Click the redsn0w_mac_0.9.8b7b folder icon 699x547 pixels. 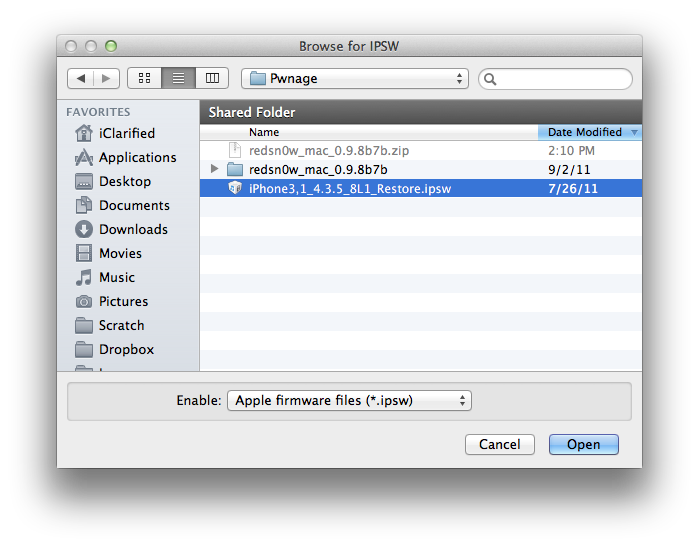[x=235, y=169]
